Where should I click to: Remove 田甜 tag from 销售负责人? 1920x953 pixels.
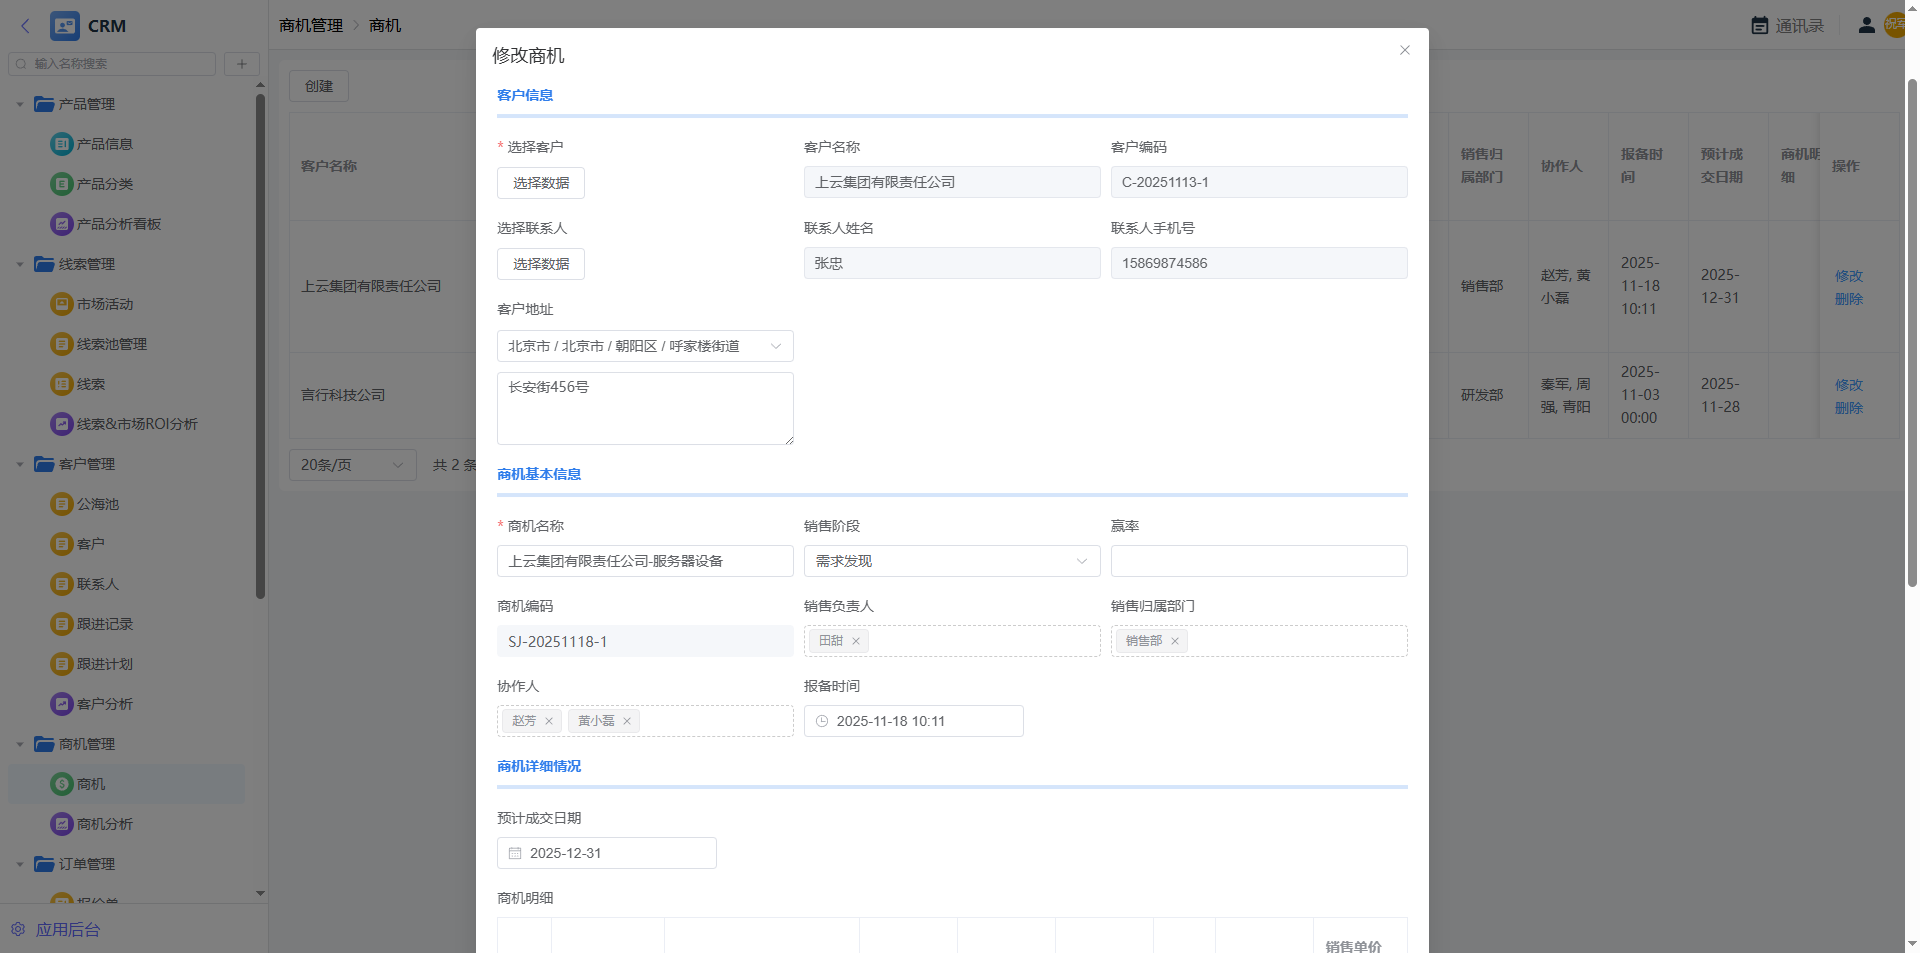coord(856,641)
